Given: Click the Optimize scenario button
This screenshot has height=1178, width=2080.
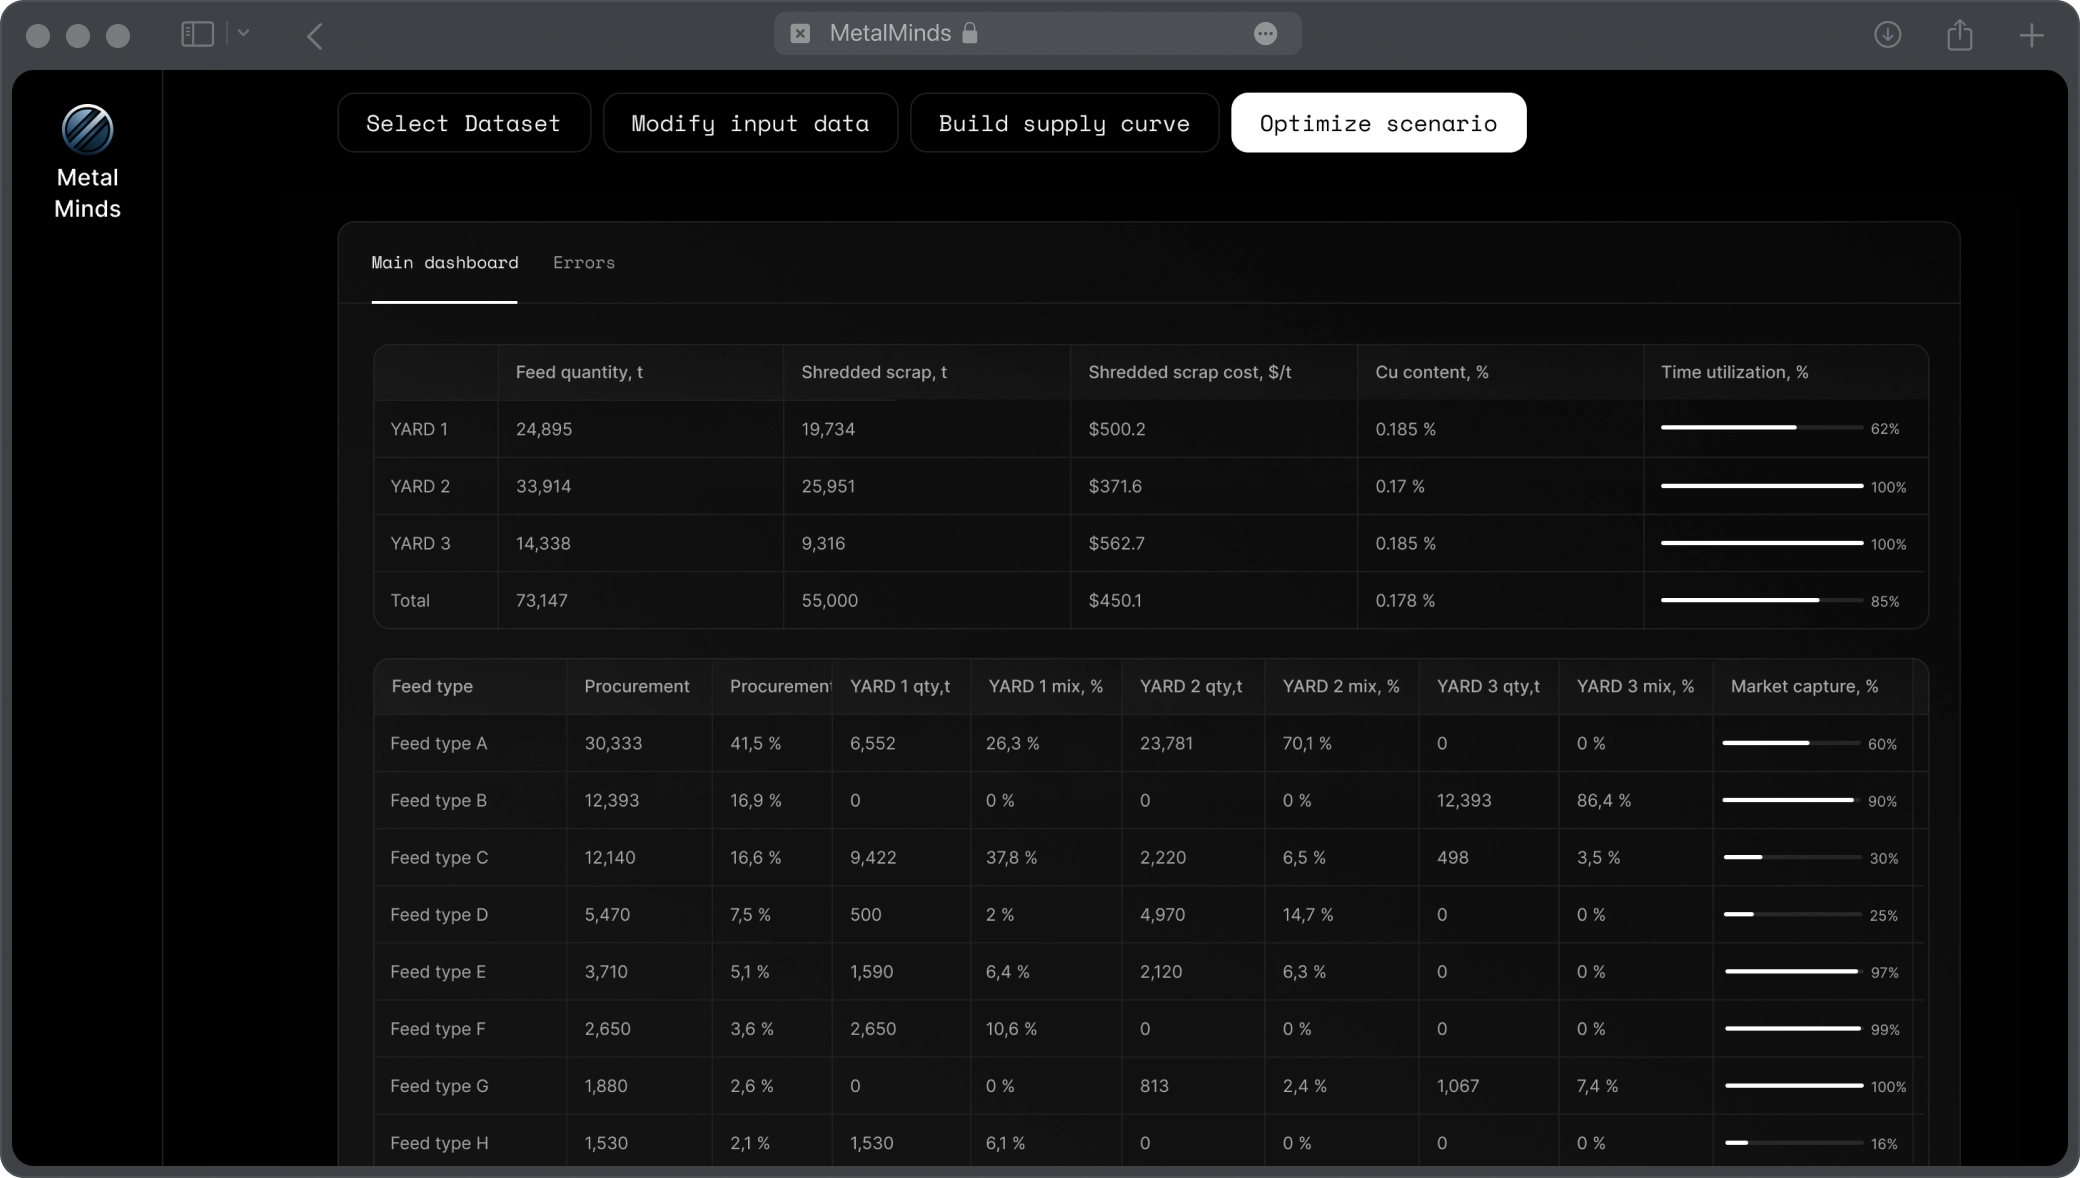Looking at the screenshot, I should point(1377,123).
